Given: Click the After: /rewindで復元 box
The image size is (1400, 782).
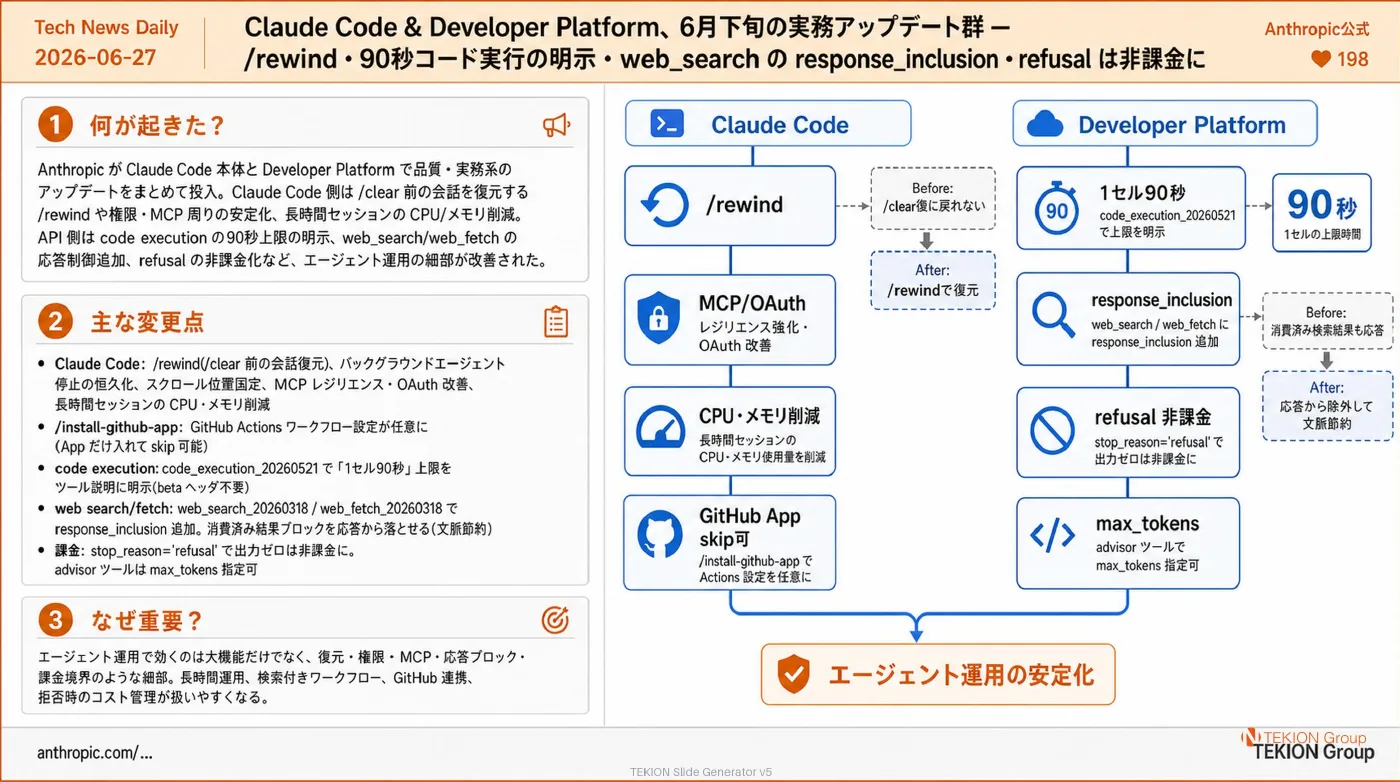Looking at the screenshot, I should pyautogui.click(x=932, y=280).
